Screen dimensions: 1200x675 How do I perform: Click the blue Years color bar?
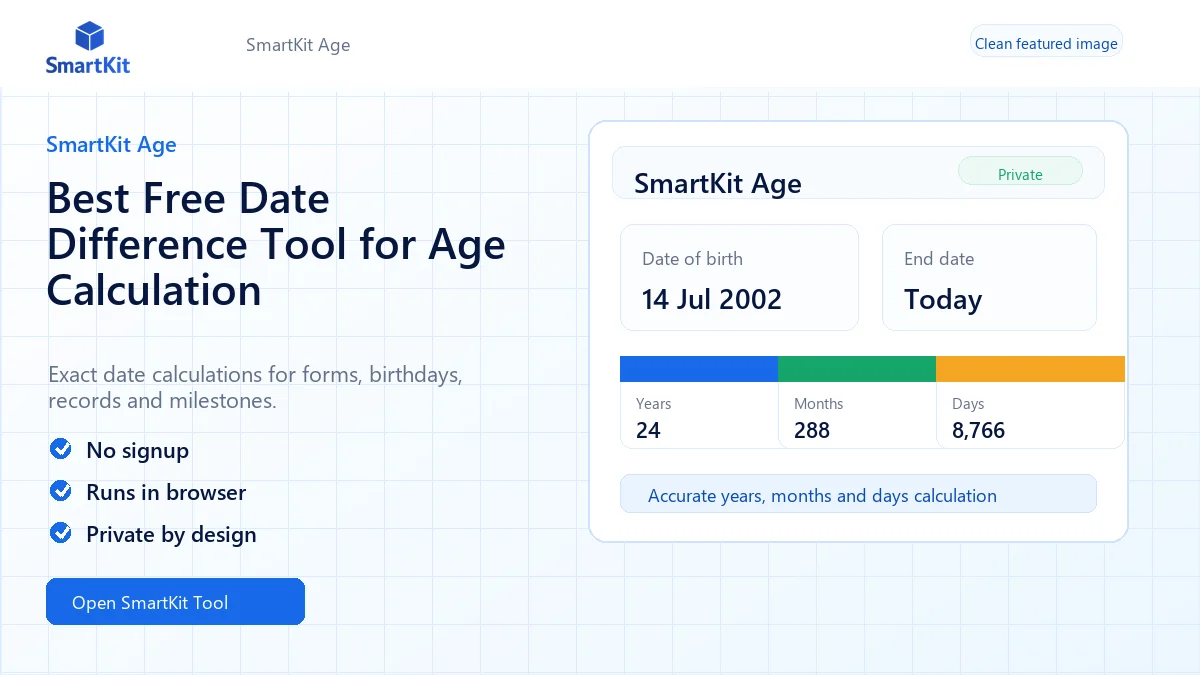[699, 369]
